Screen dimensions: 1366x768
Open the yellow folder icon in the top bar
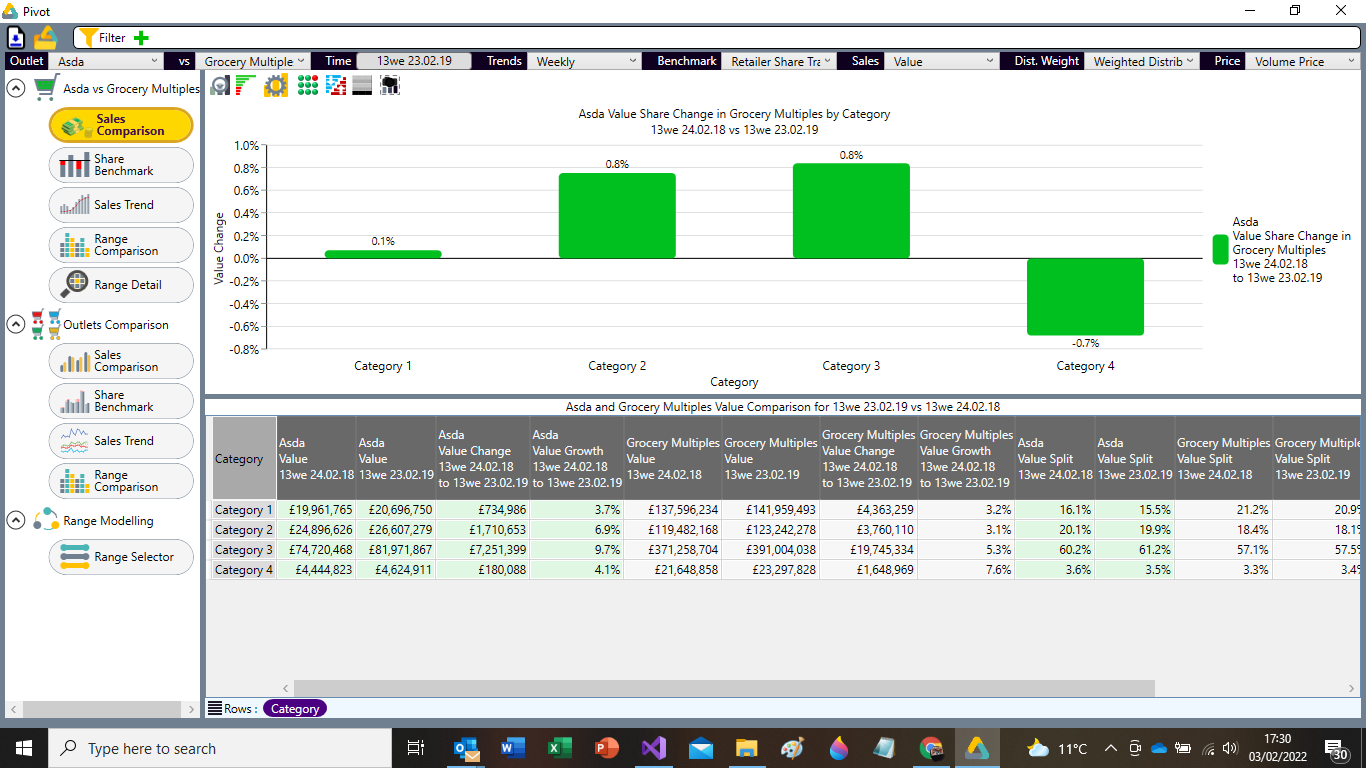pos(46,37)
